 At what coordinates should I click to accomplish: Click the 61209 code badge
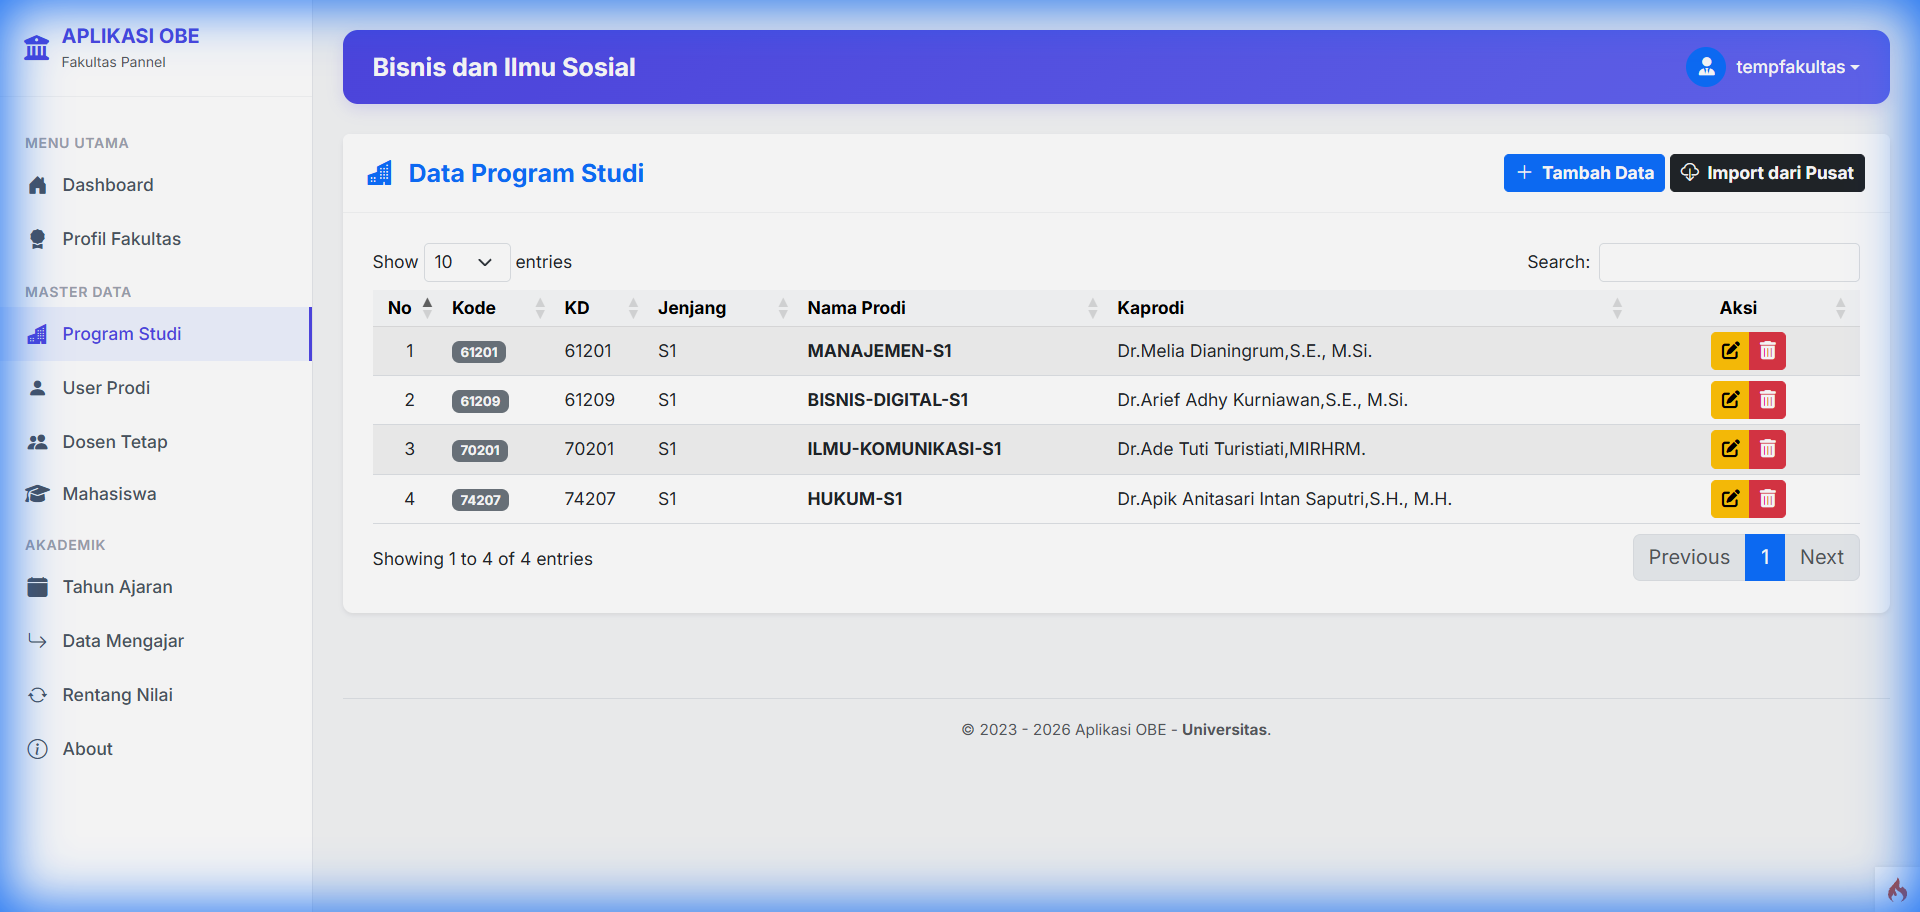tap(480, 401)
